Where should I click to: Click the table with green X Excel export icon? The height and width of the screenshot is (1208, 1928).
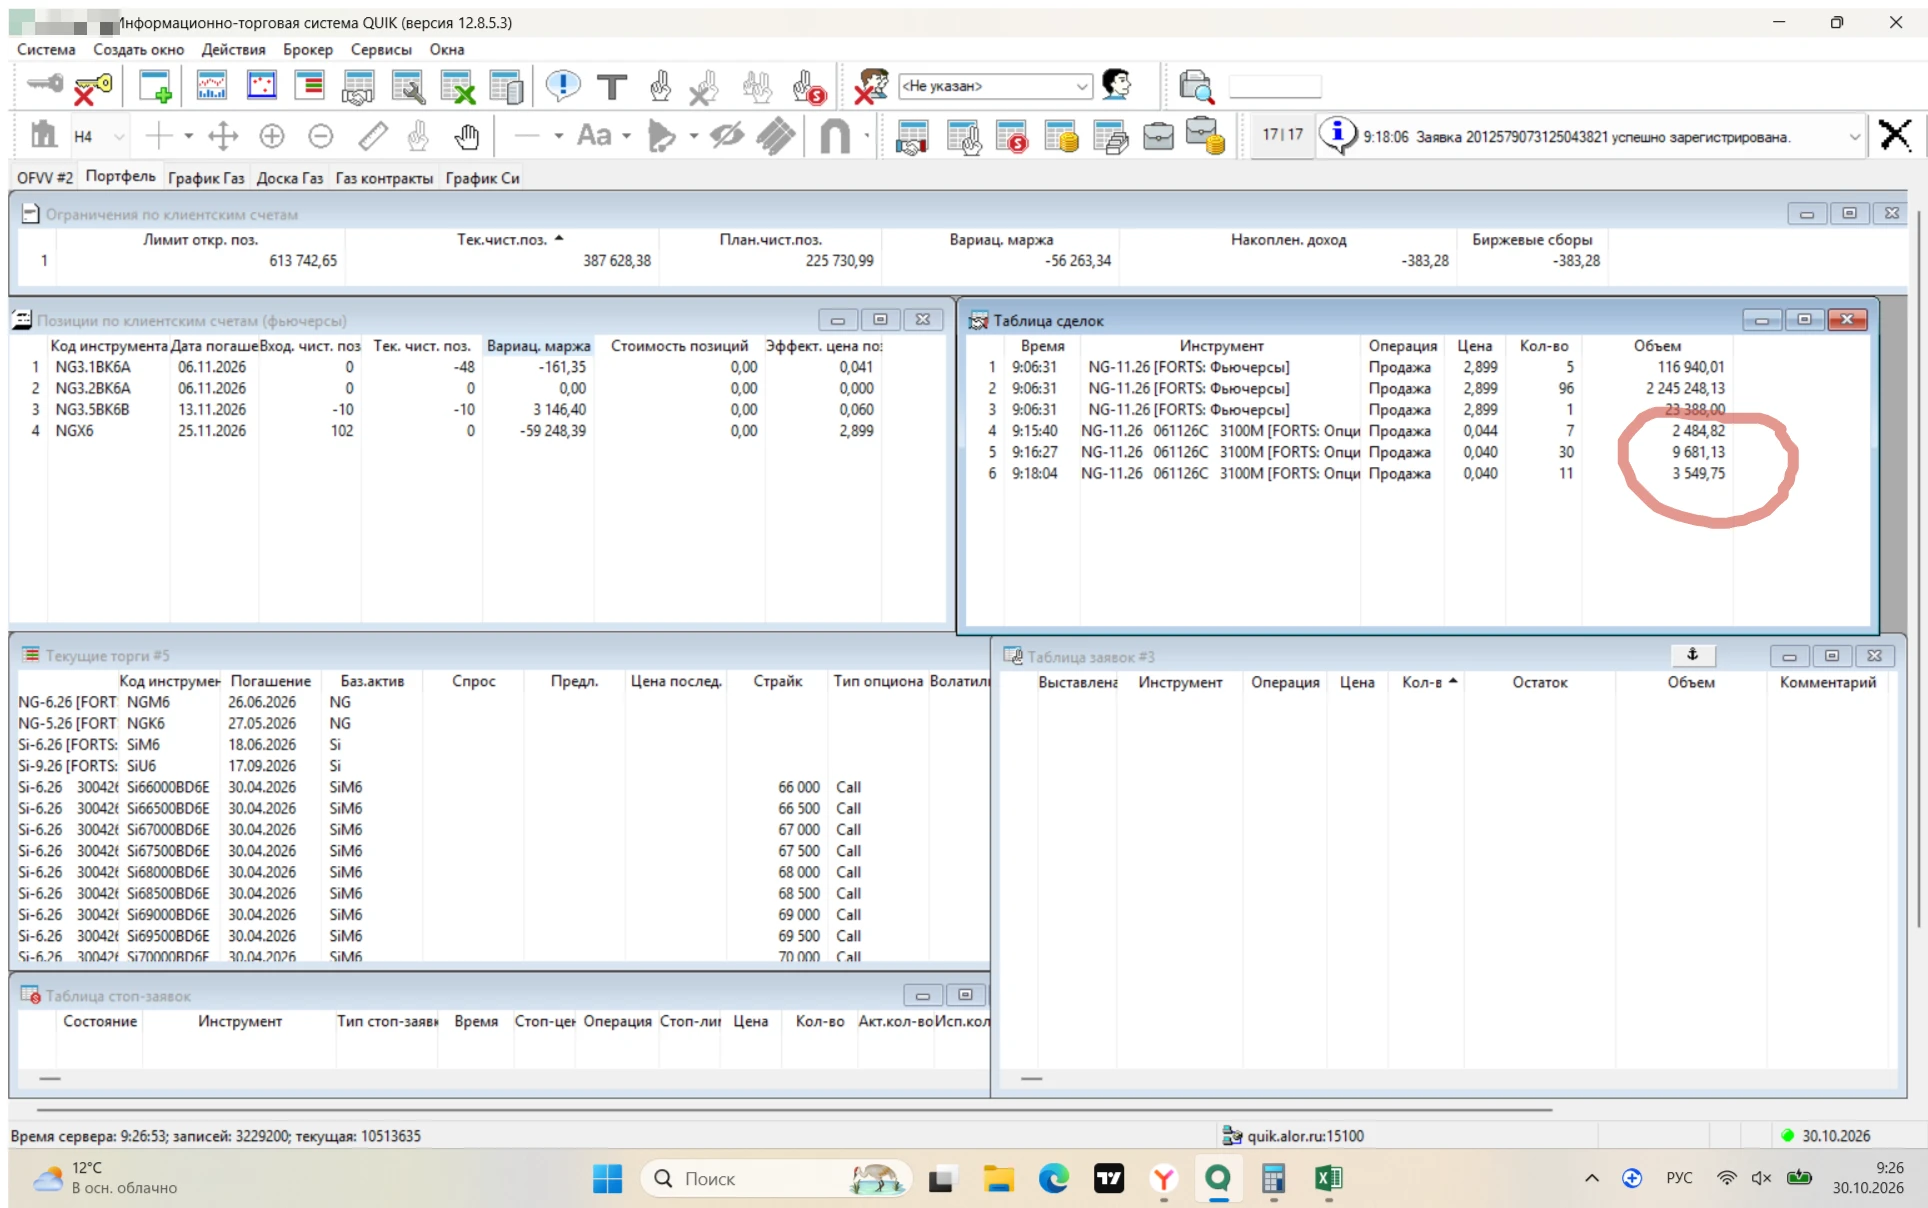tap(458, 87)
